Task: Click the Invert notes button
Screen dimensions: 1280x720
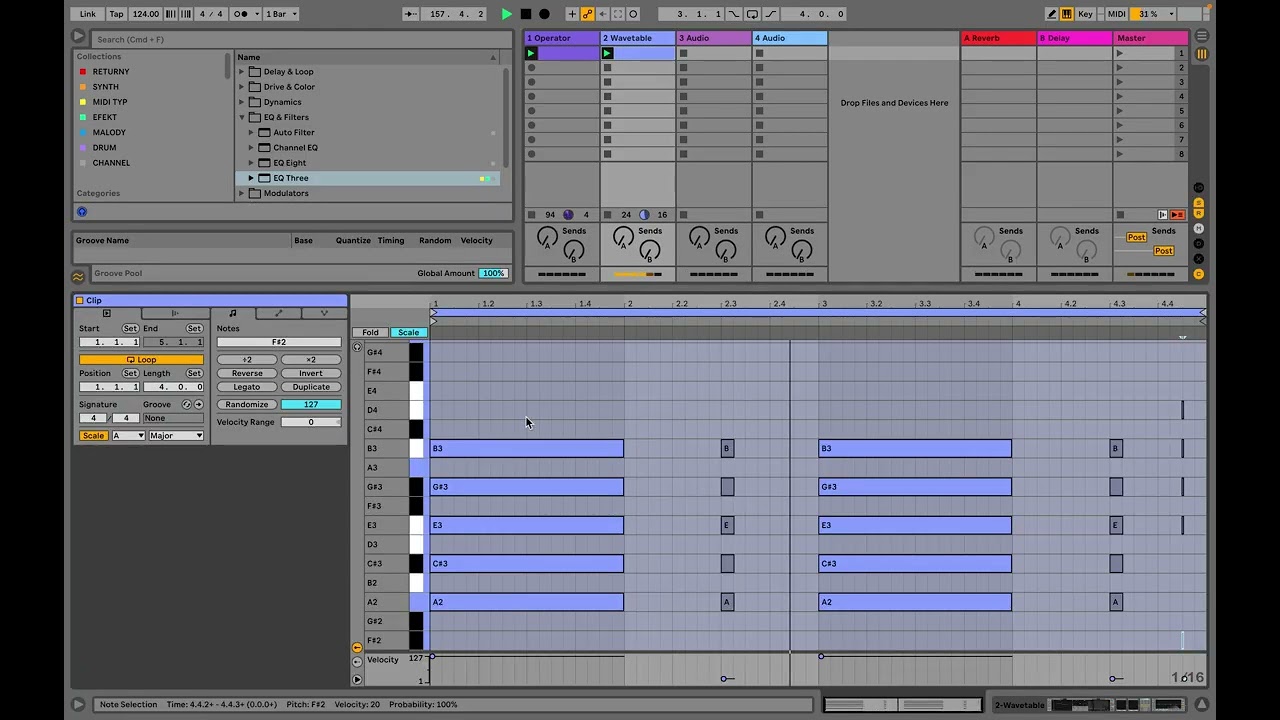Action: click(x=311, y=373)
